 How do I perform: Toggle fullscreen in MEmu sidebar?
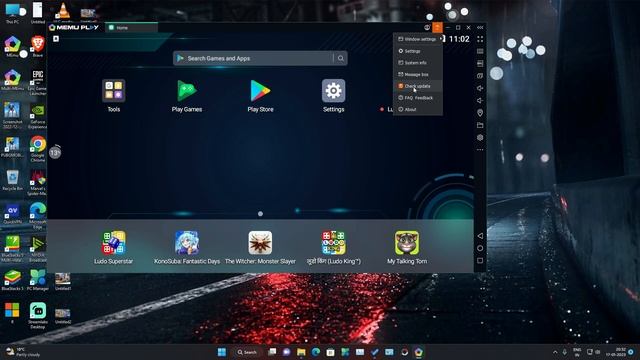pyautogui.click(x=480, y=39)
